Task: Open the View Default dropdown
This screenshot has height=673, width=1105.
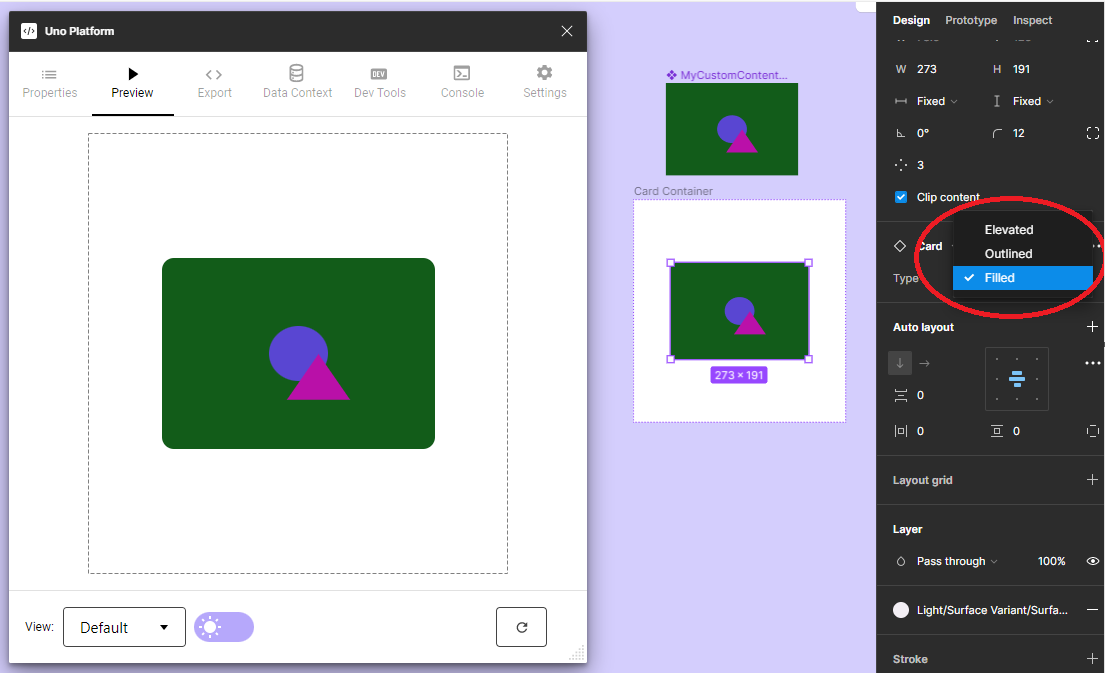Action: pyautogui.click(x=124, y=627)
